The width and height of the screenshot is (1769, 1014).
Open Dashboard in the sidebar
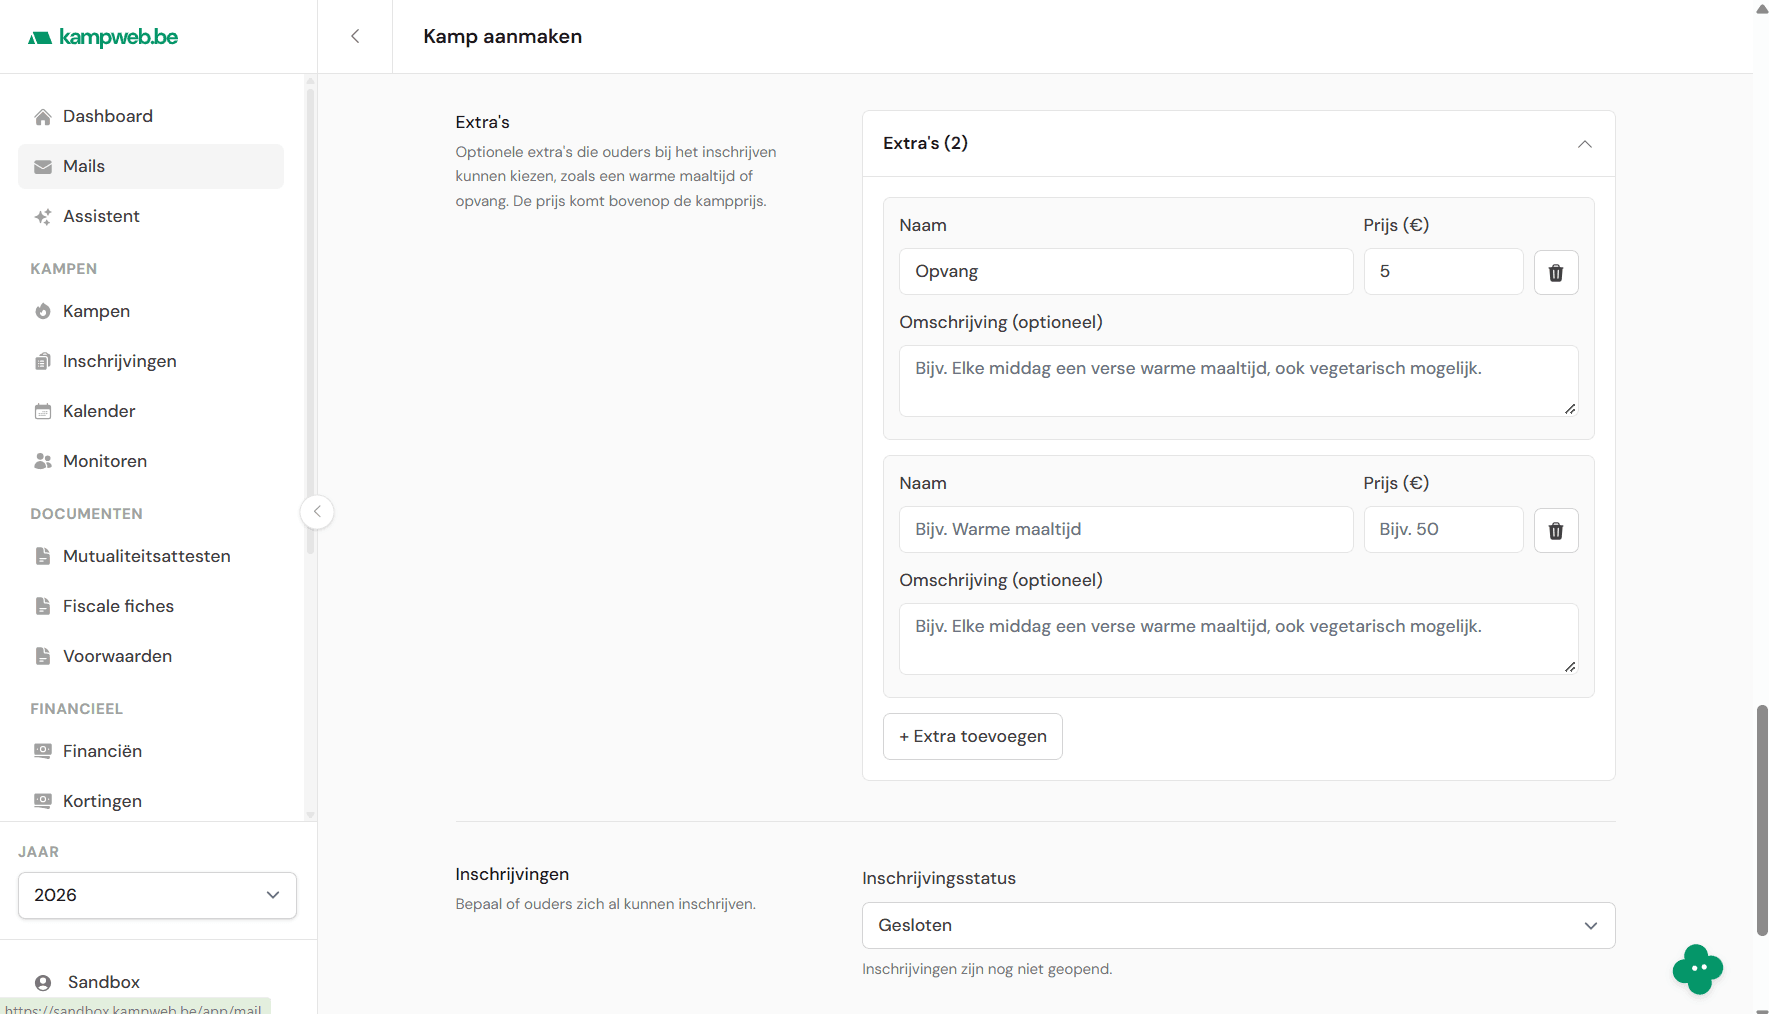coord(151,116)
